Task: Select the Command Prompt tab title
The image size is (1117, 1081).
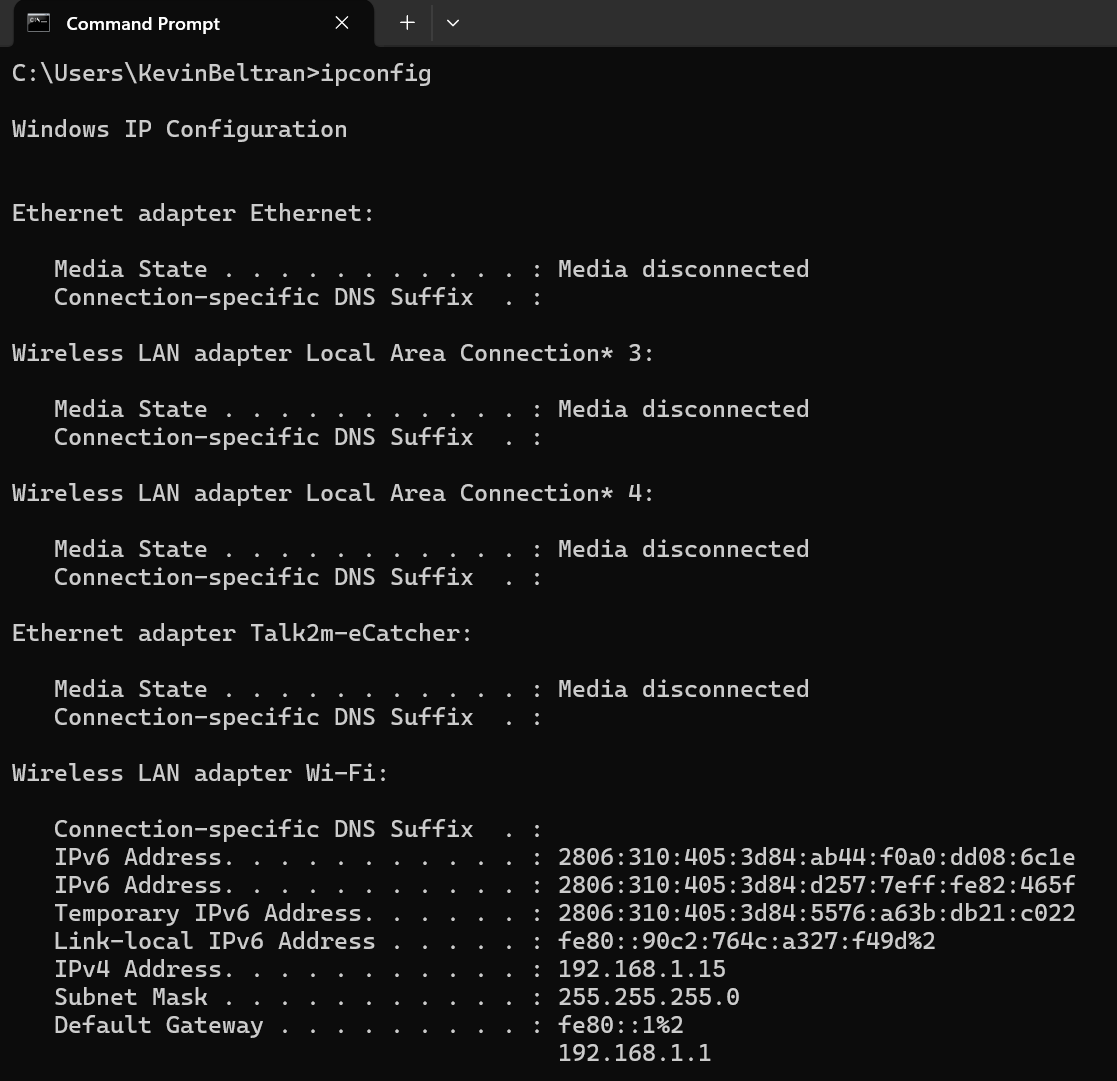Action: click(143, 24)
